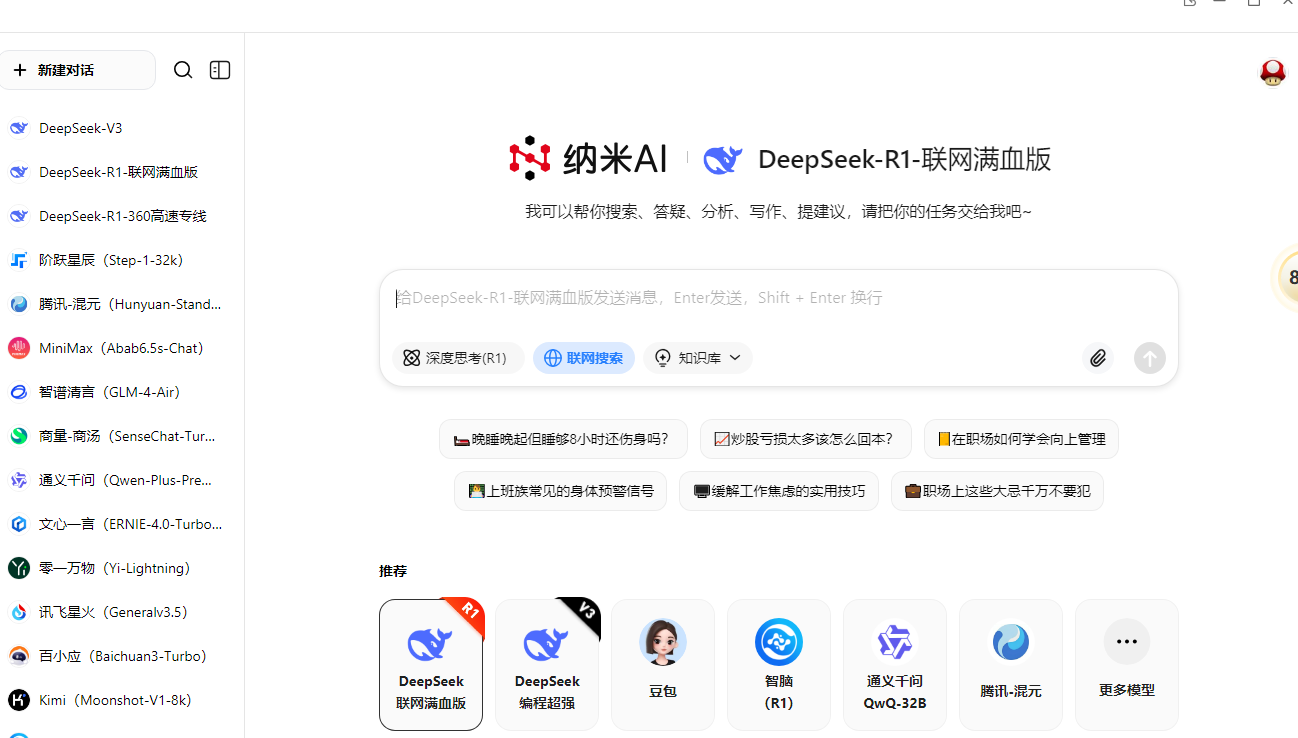Select MiniMax (Abab6.5s-Chat) model

[122, 348]
